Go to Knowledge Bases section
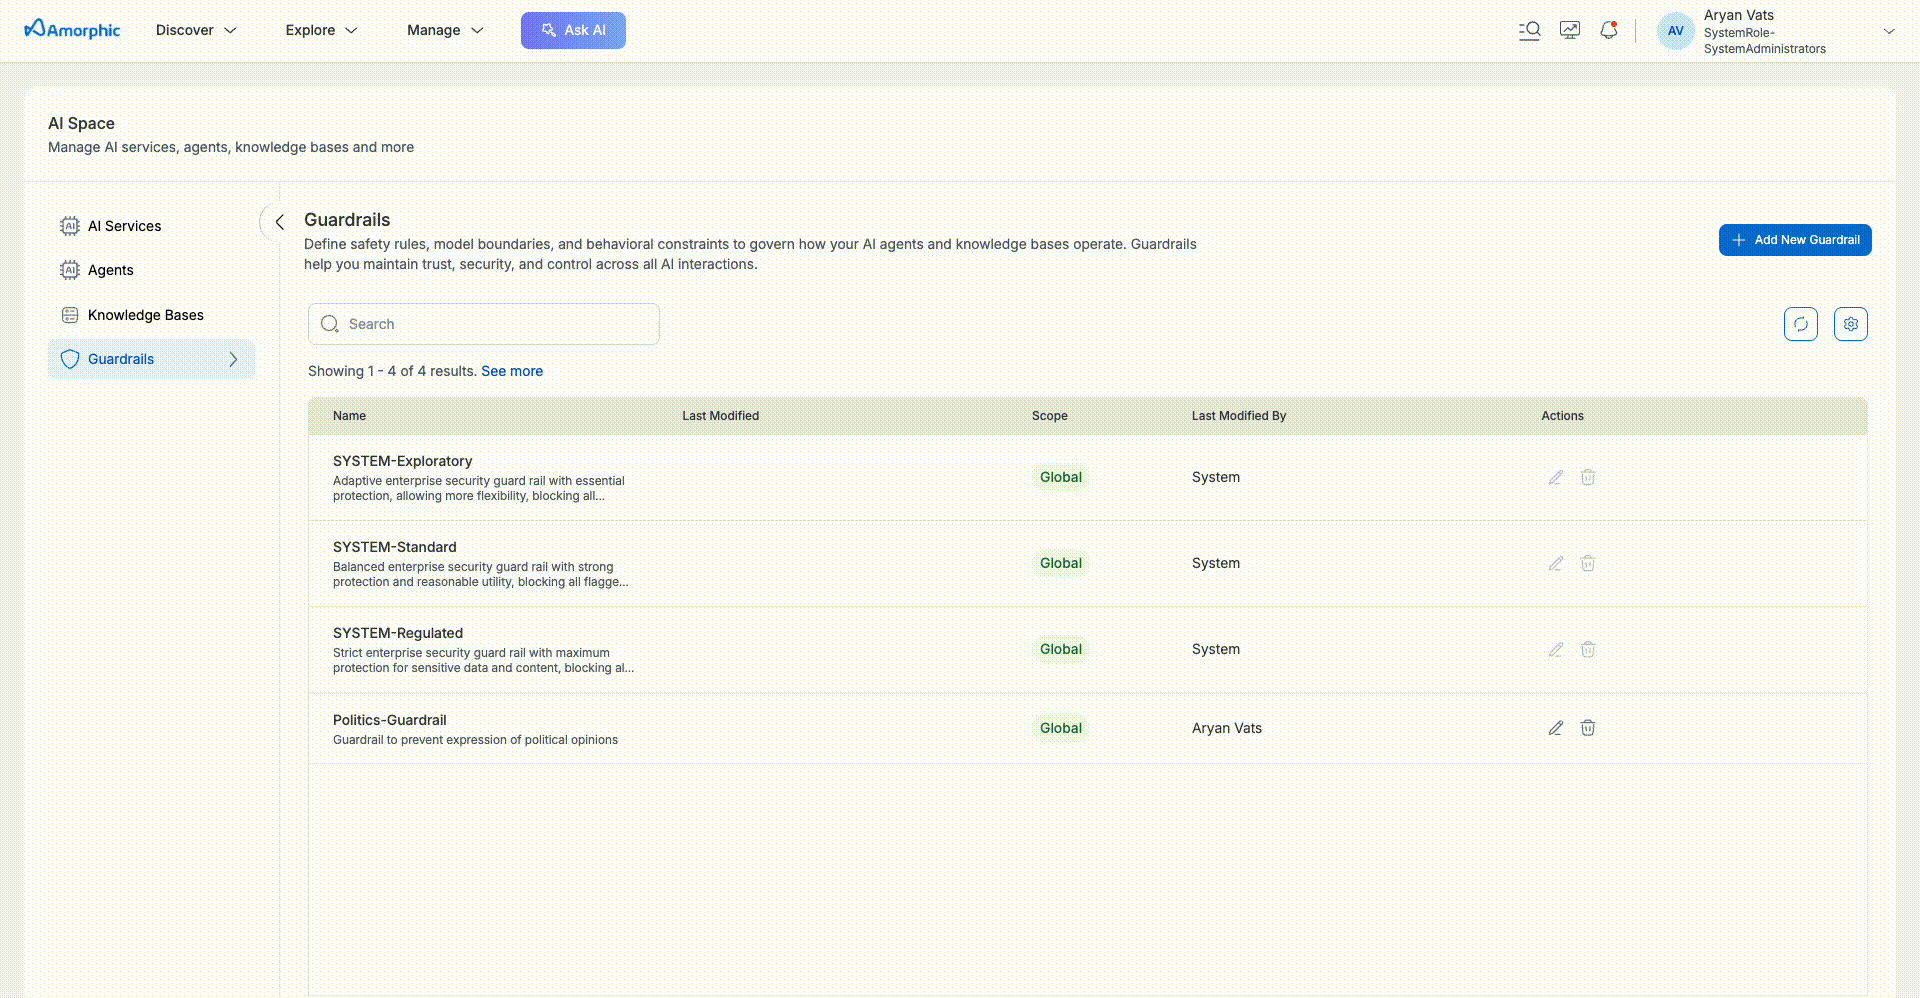Viewport: 1920px width, 998px height. tap(145, 315)
